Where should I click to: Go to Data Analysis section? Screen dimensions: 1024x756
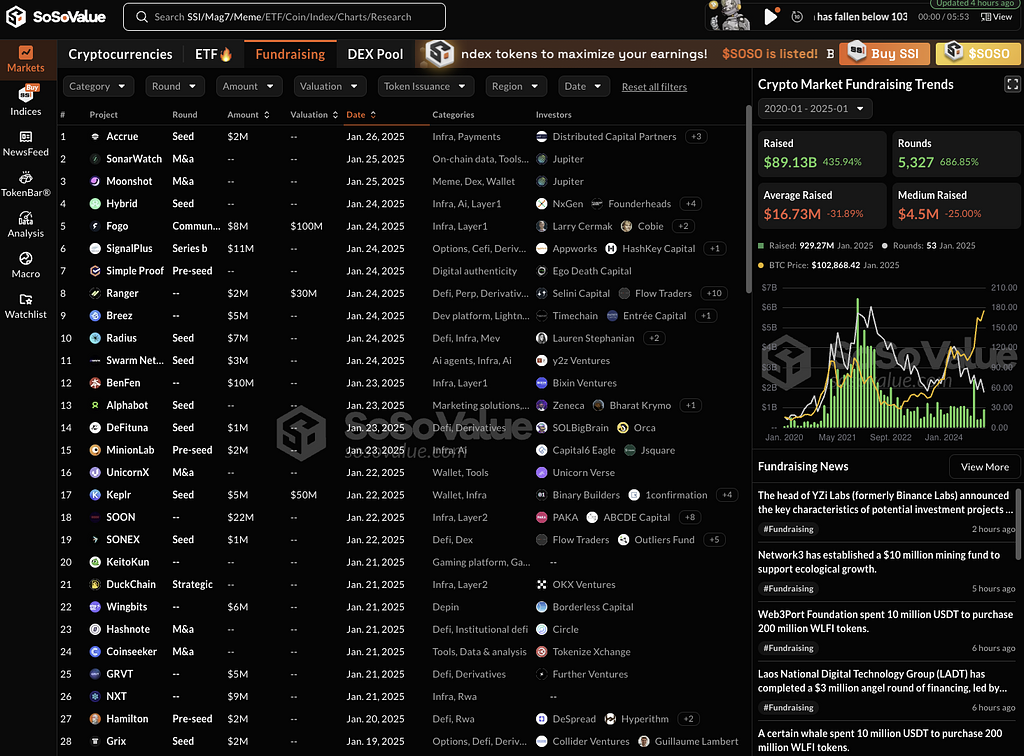point(26,224)
